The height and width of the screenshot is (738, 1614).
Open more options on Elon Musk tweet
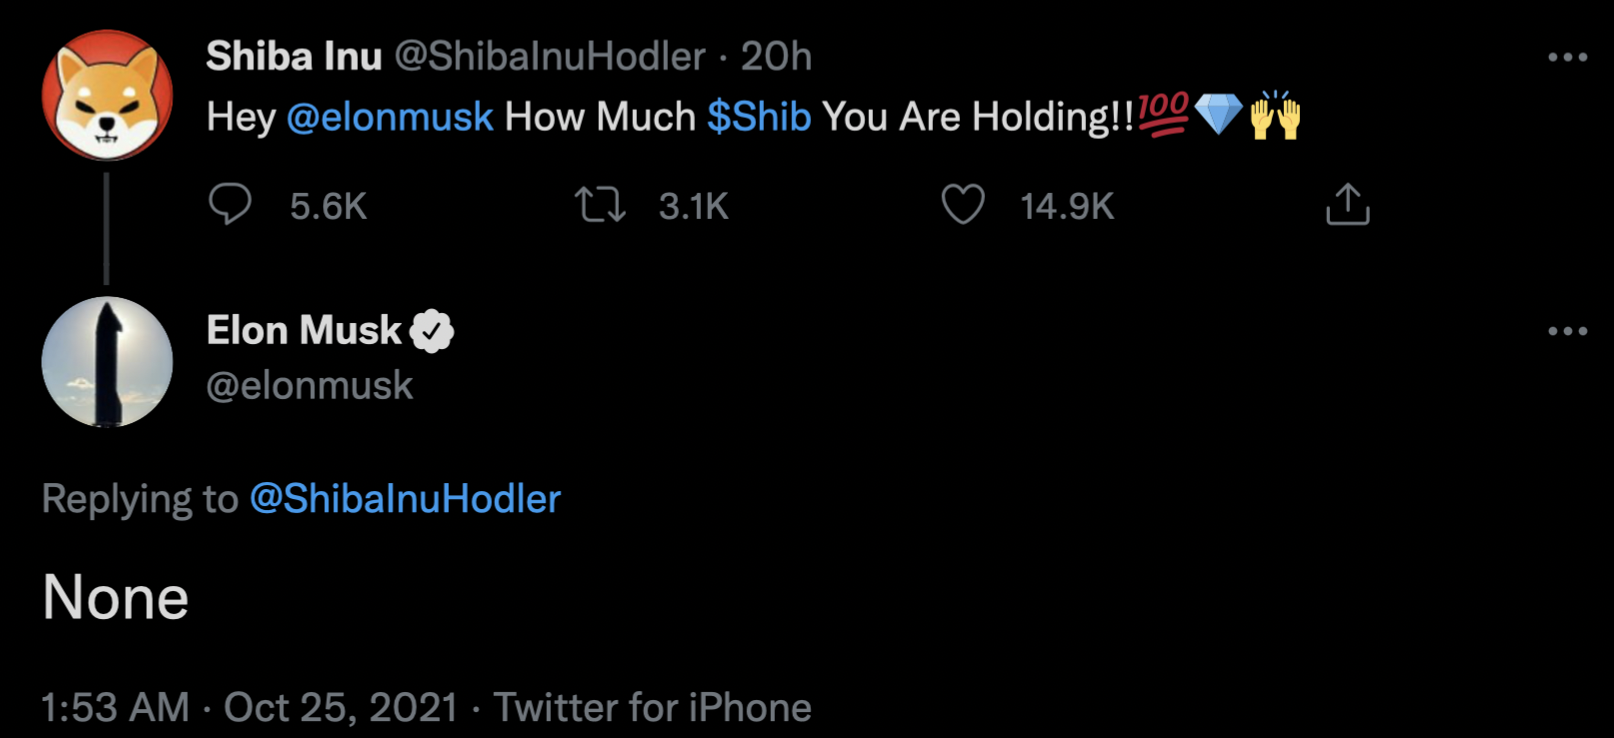[1567, 331]
